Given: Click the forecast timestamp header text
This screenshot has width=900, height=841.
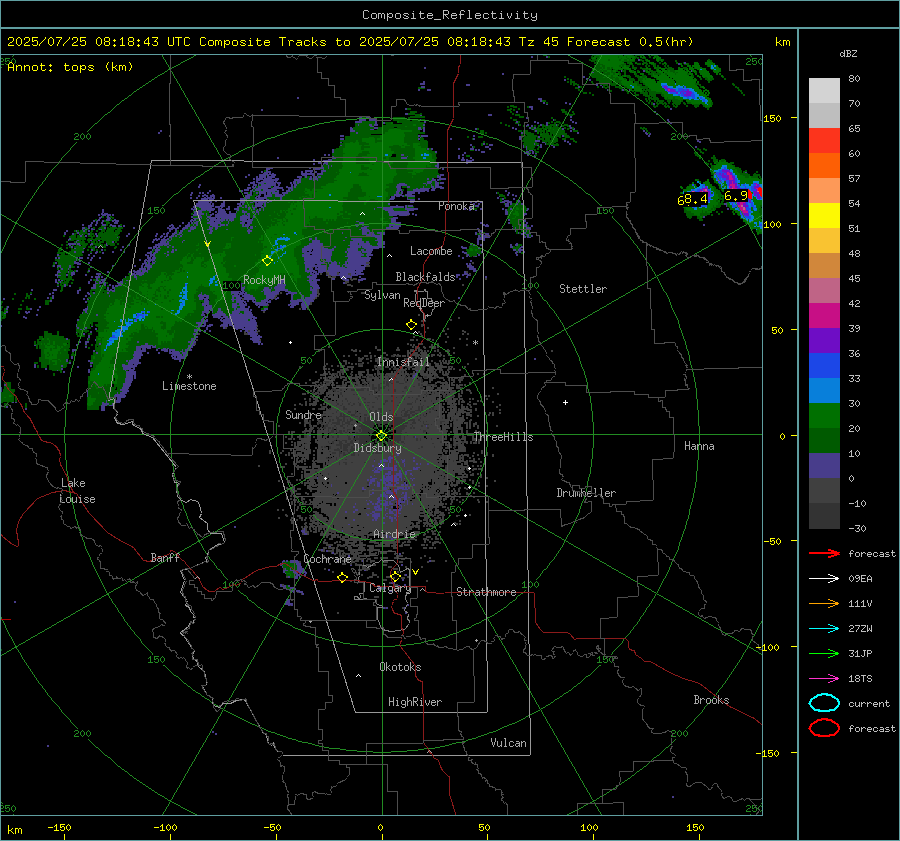Looking at the screenshot, I should [x=350, y=42].
